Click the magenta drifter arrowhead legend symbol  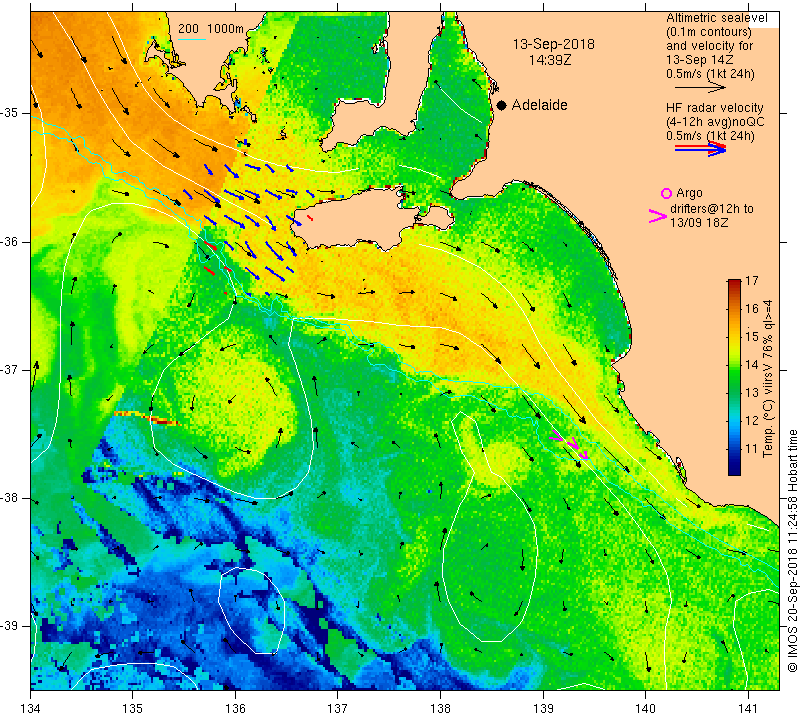[x=658, y=216]
